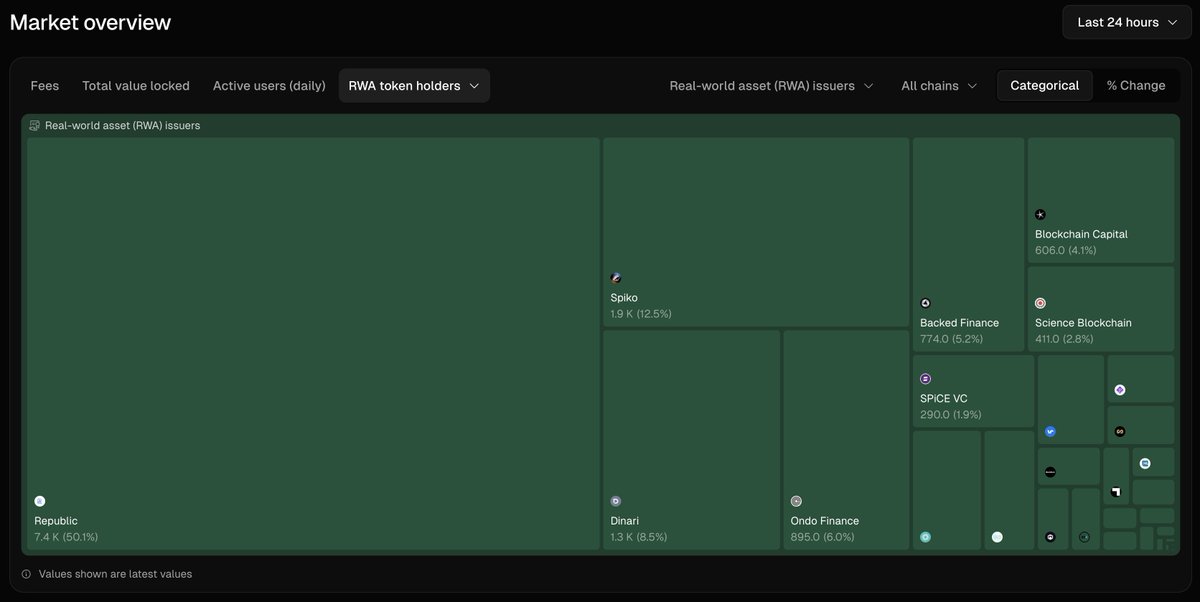Click the Backed Finance label
The image size is (1200, 602).
(959, 323)
